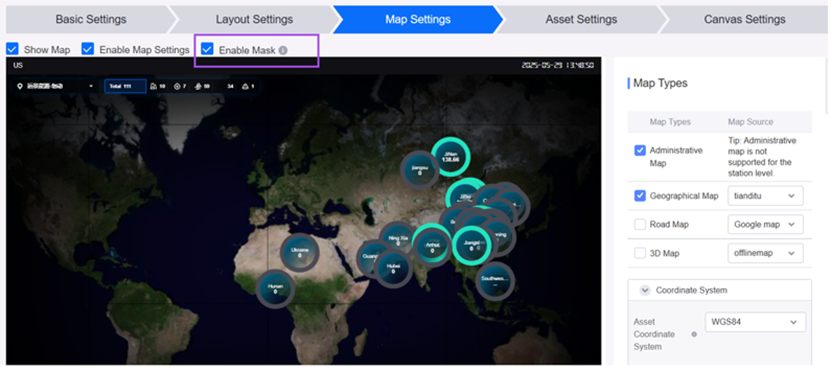Open the region selector dropdown on map
The width and height of the screenshot is (831, 371).
(x=55, y=86)
